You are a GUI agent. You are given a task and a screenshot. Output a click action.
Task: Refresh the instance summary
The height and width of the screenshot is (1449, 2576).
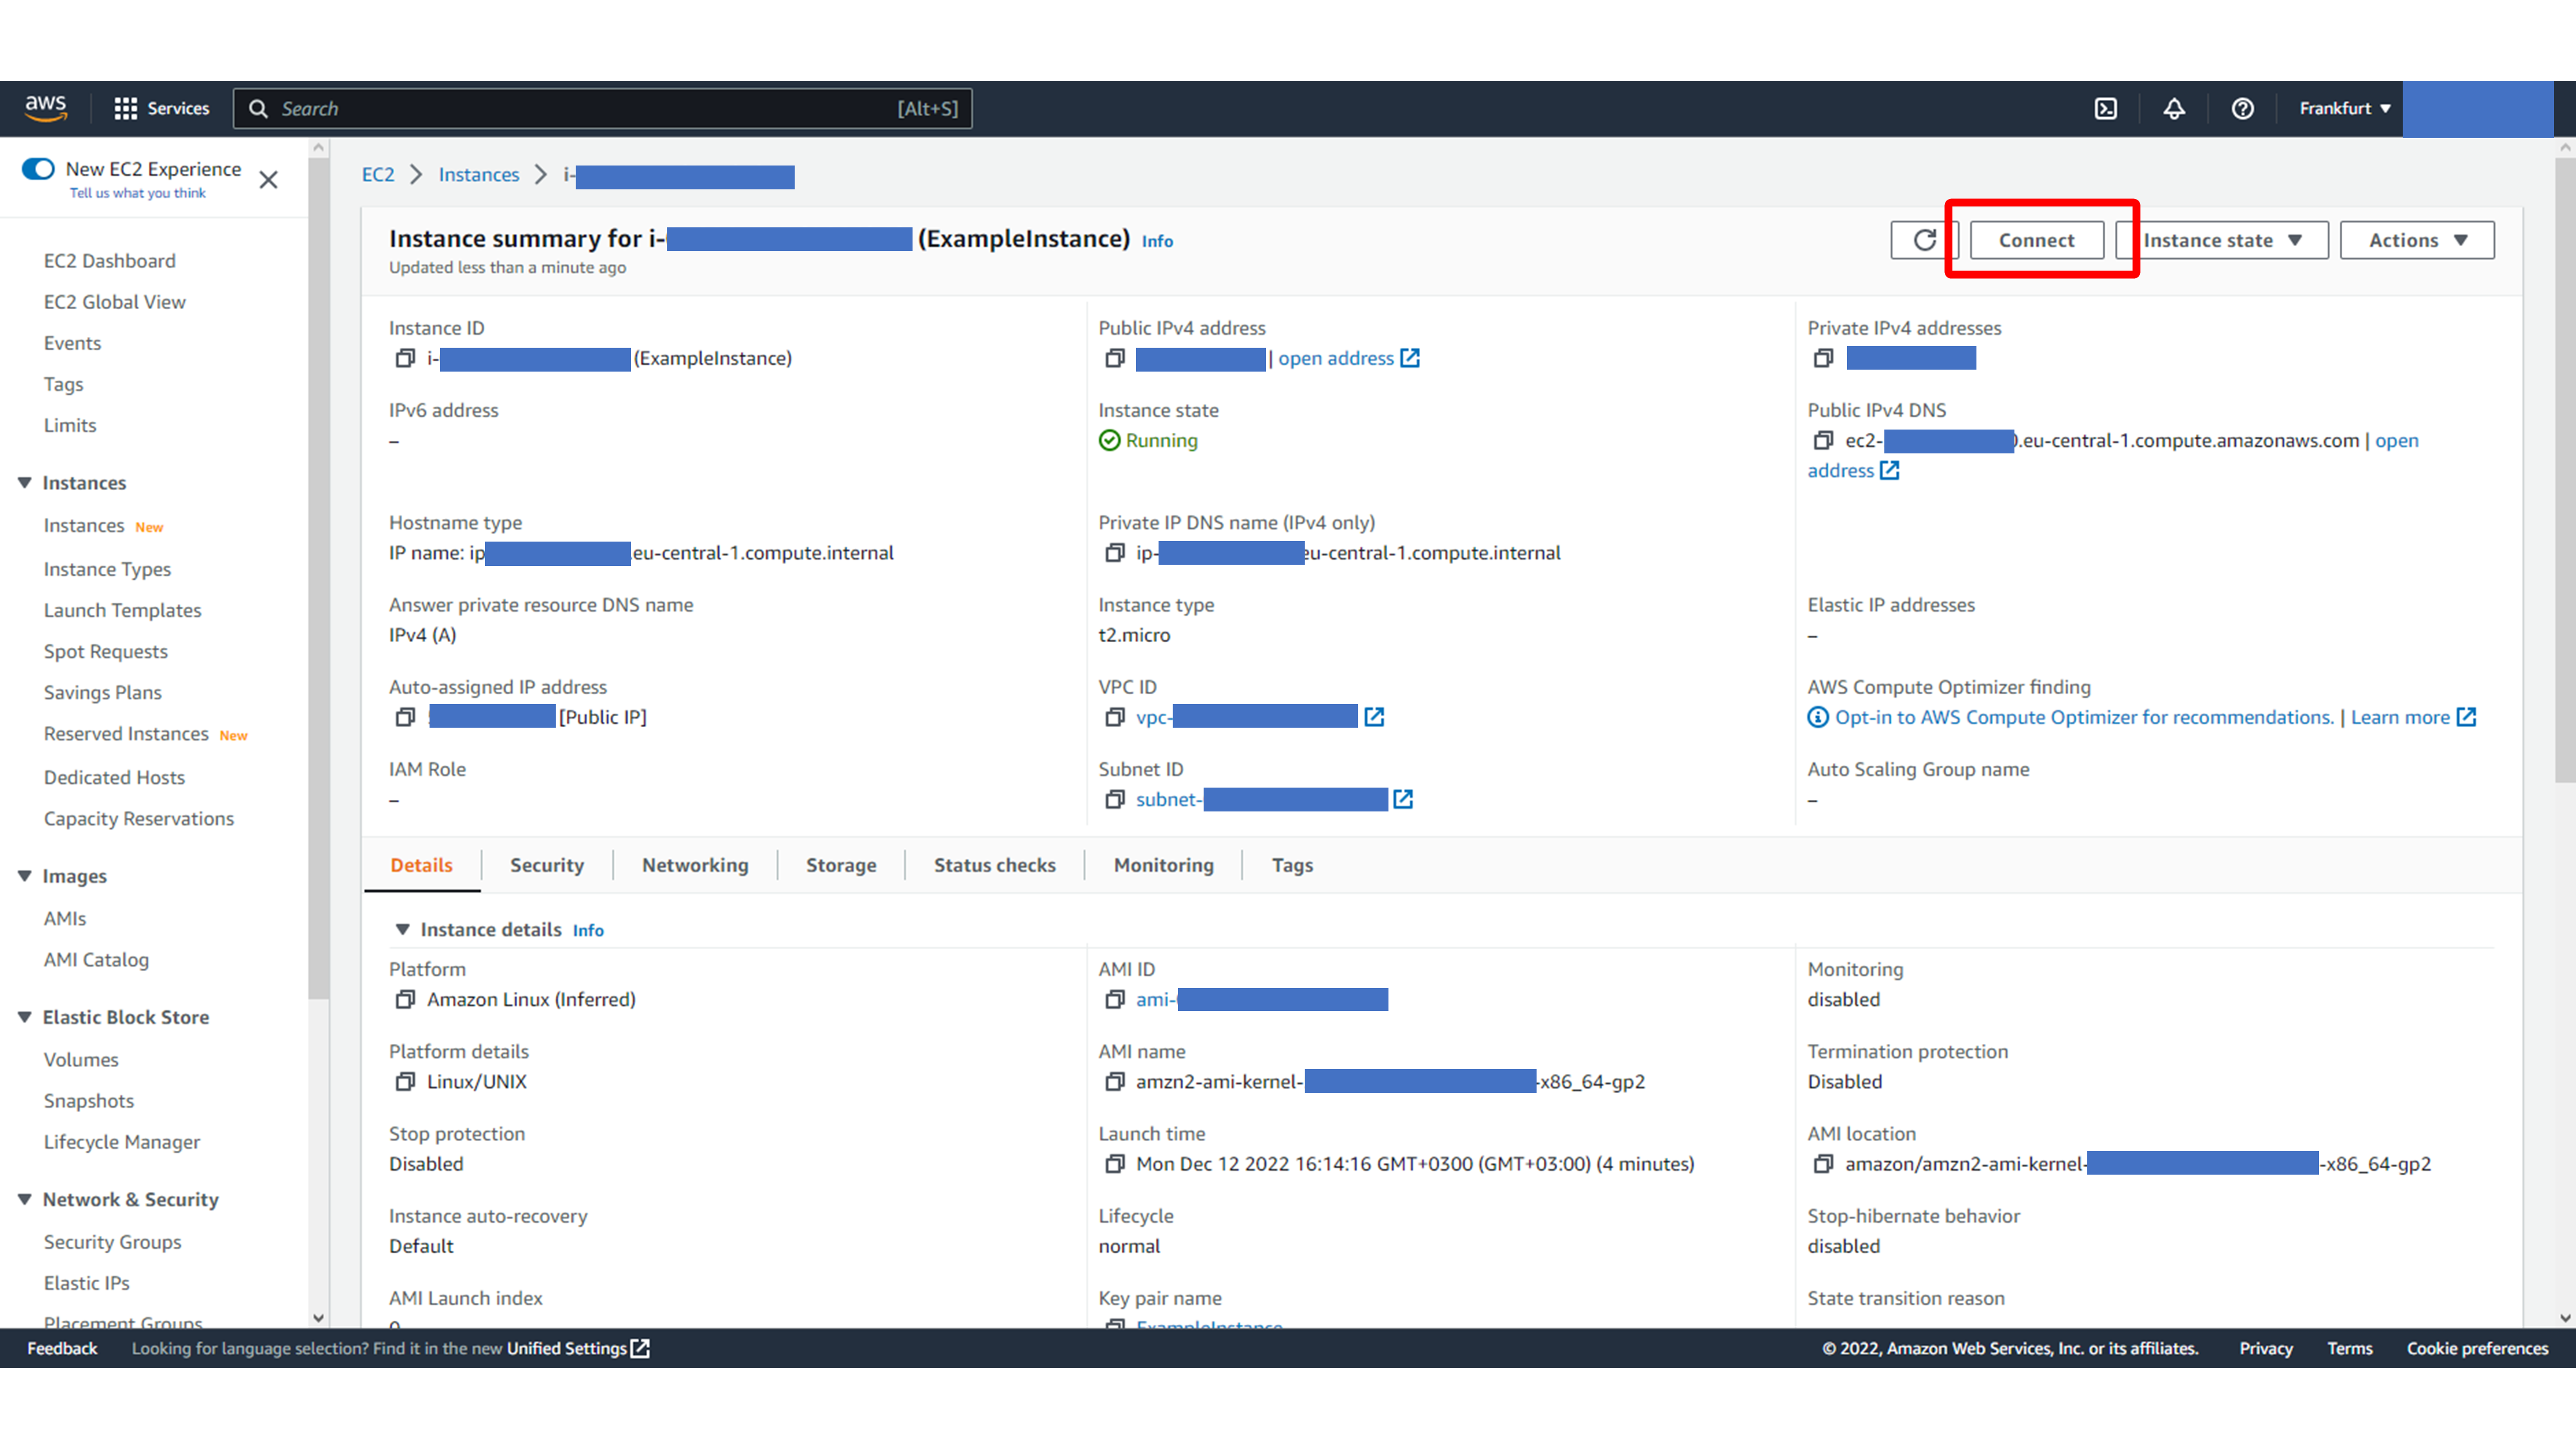[1924, 240]
